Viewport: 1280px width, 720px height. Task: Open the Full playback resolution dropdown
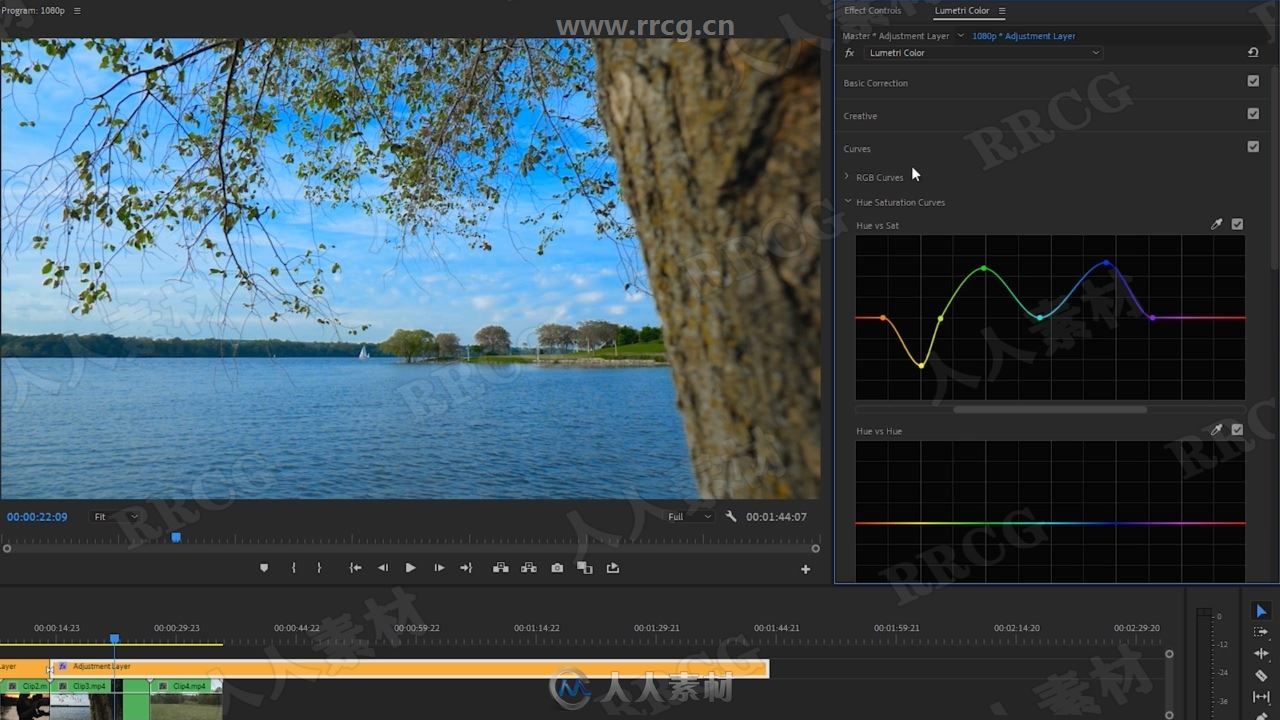[690, 517]
